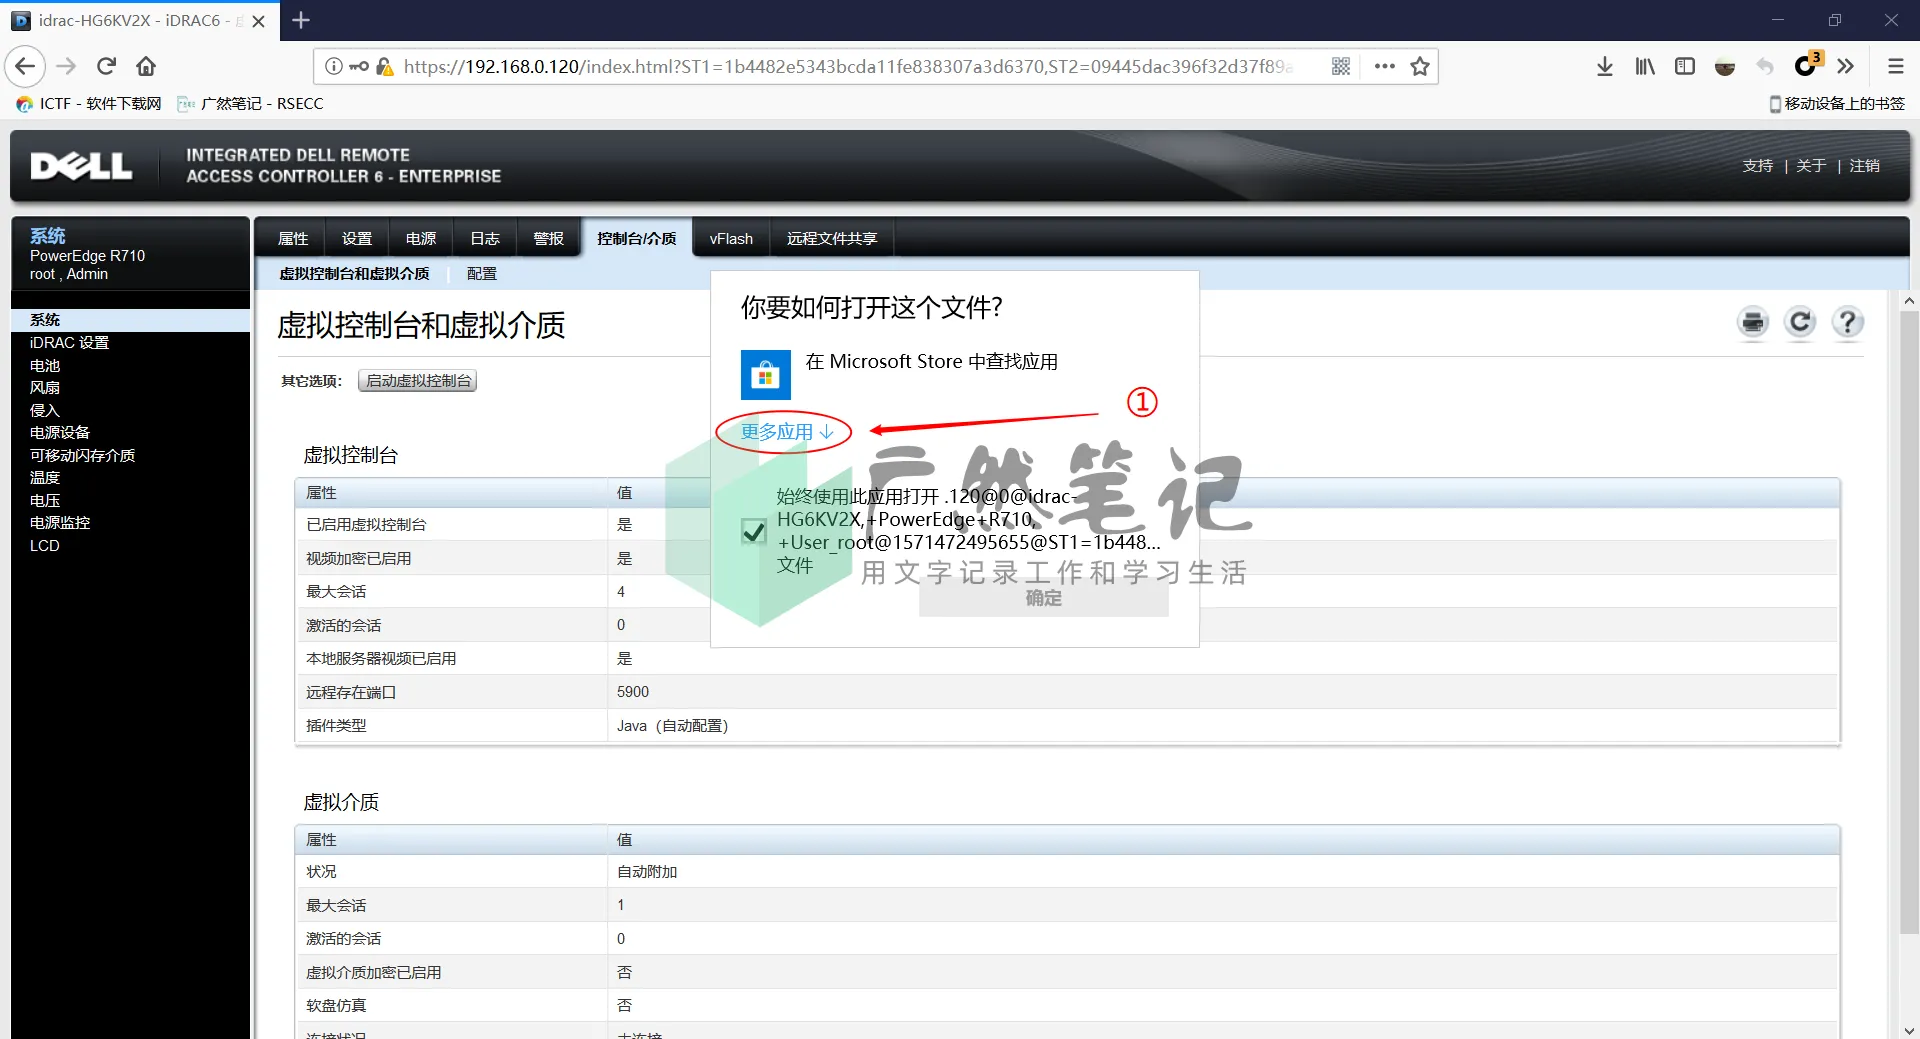Click 启动虚拟控制台 button

[x=418, y=381]
